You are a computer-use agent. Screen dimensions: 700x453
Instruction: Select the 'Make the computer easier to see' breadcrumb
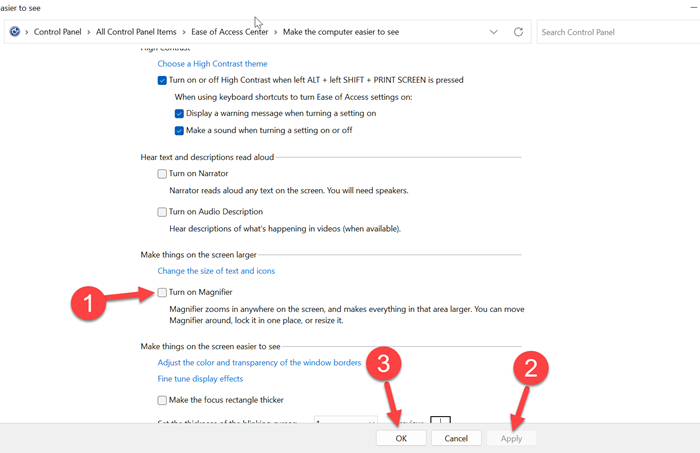click(341, 32)
